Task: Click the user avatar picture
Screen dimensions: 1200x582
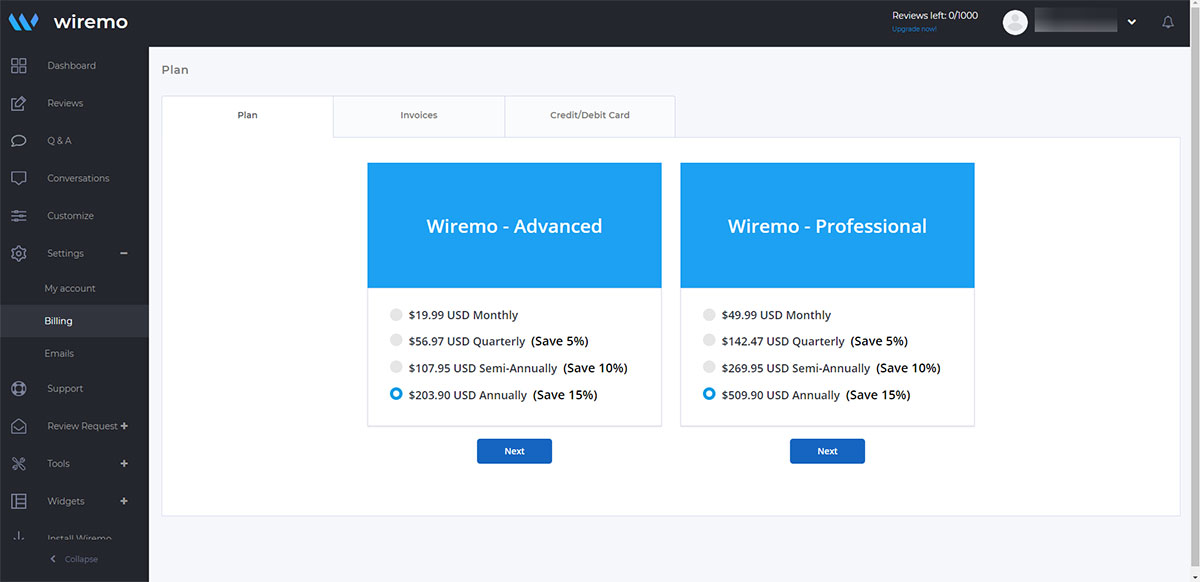Action: coord(1015,22)
